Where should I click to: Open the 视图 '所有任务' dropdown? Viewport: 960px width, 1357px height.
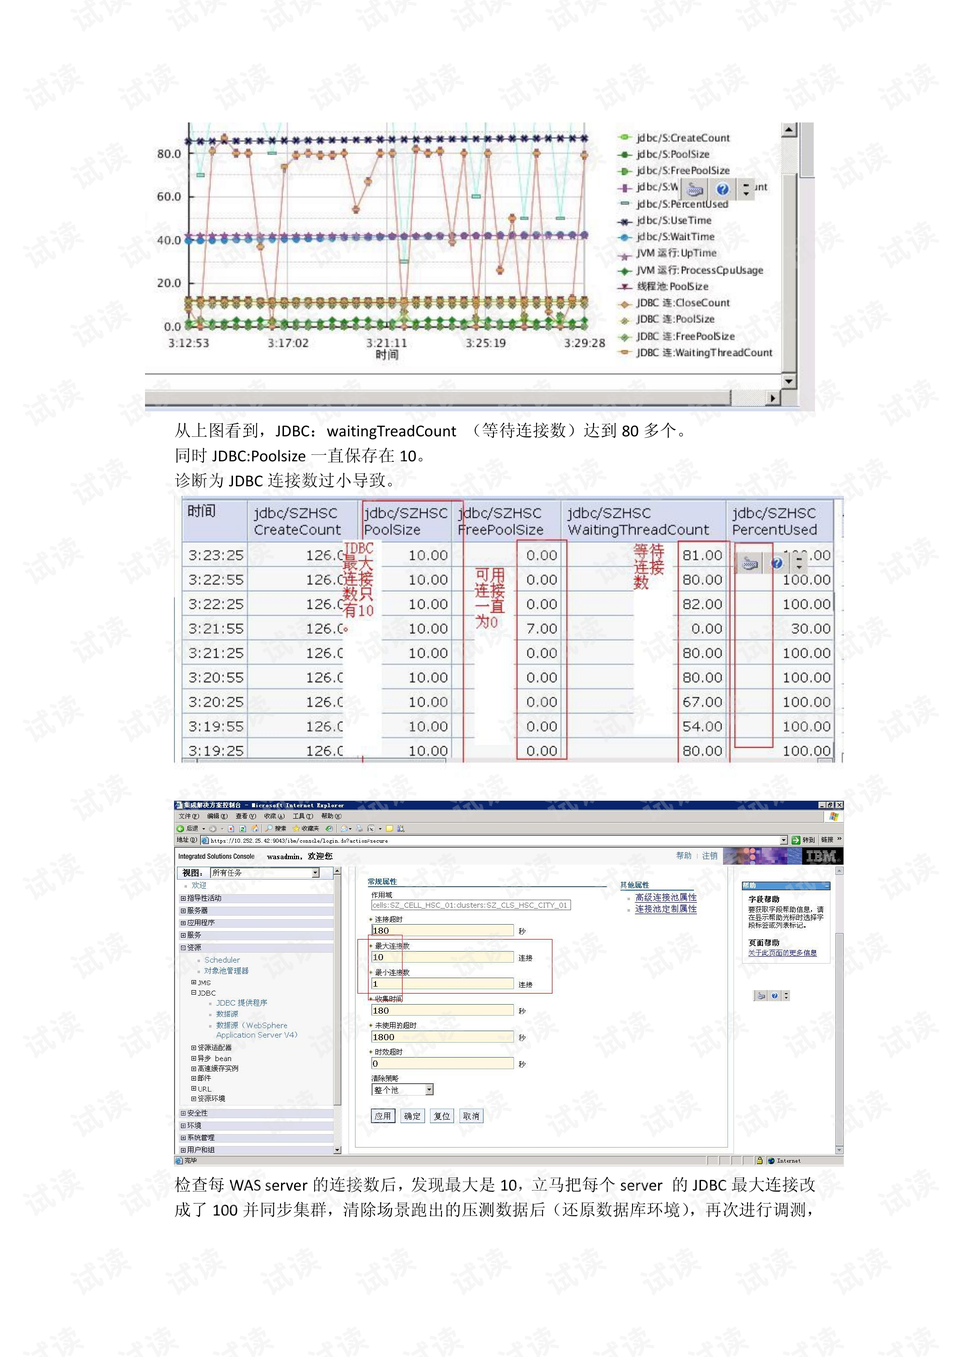(x=265, y=873)
